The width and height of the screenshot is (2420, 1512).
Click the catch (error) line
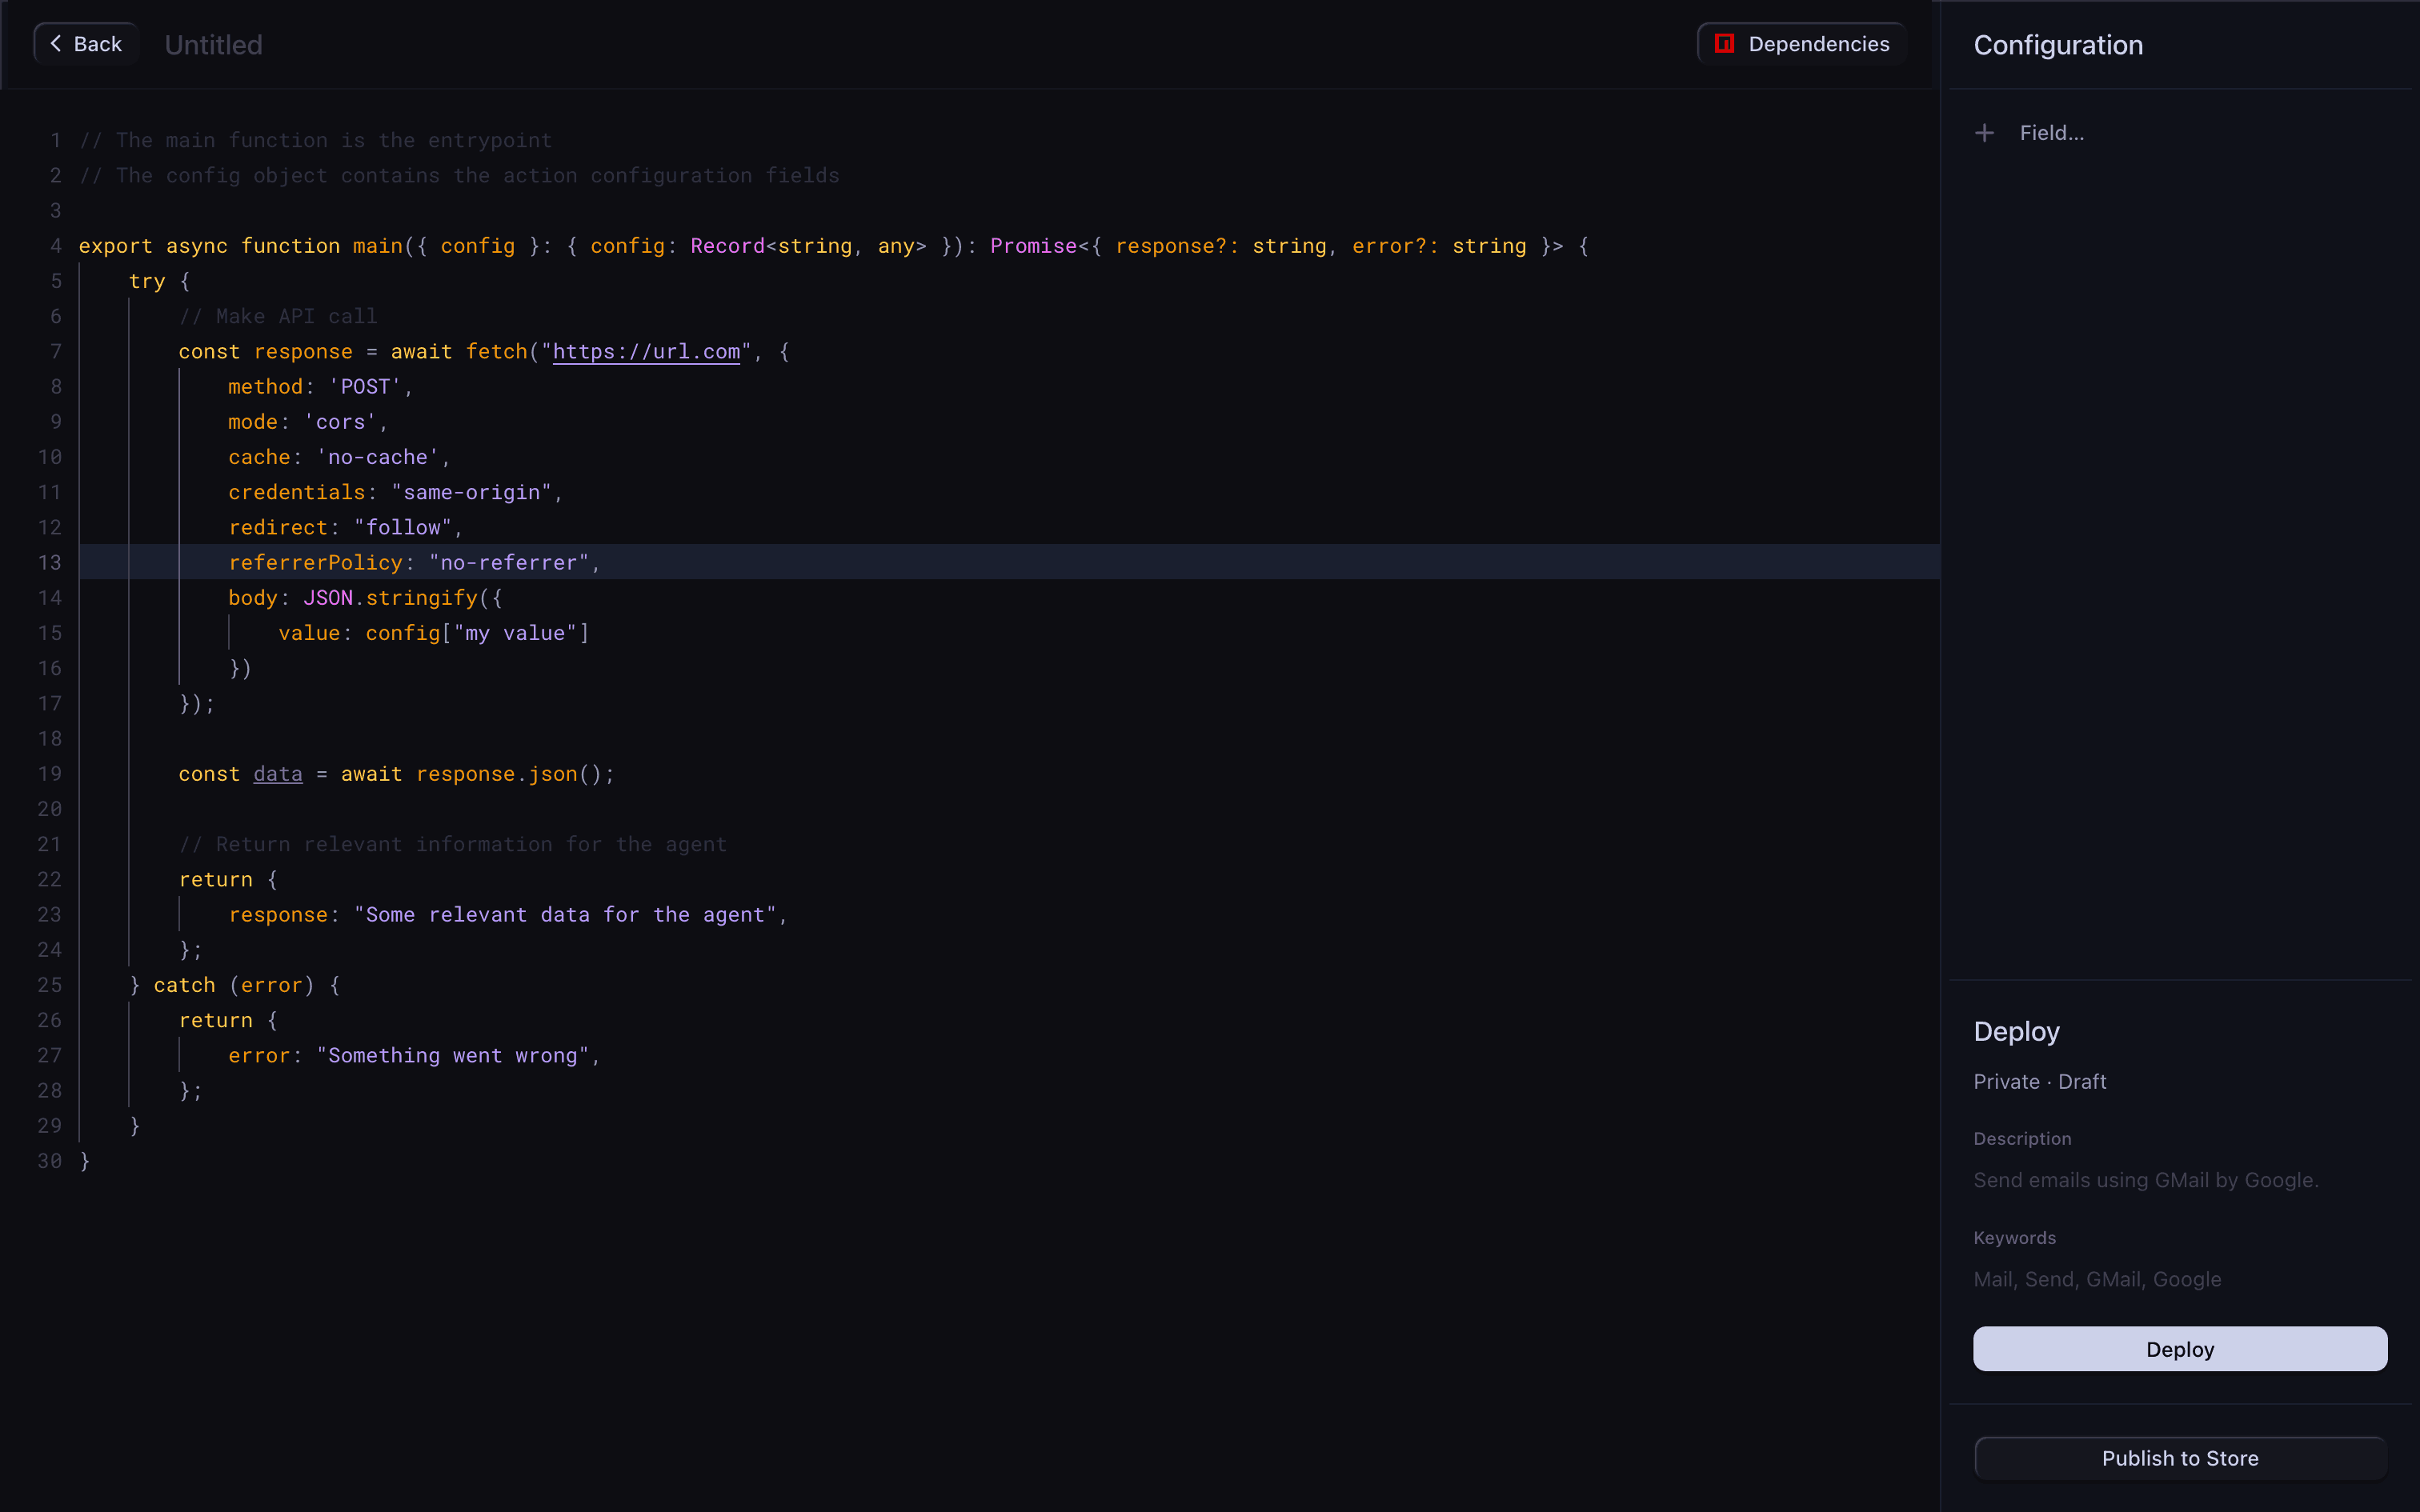click(x=235, y=985)
